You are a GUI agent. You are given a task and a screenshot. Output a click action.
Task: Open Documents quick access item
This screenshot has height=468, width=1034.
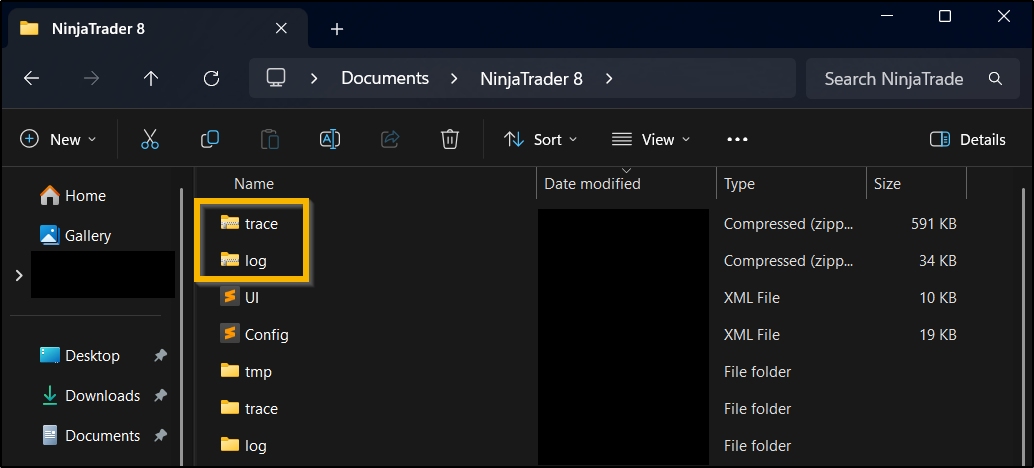pyautogui.click(x=90, y=436)
